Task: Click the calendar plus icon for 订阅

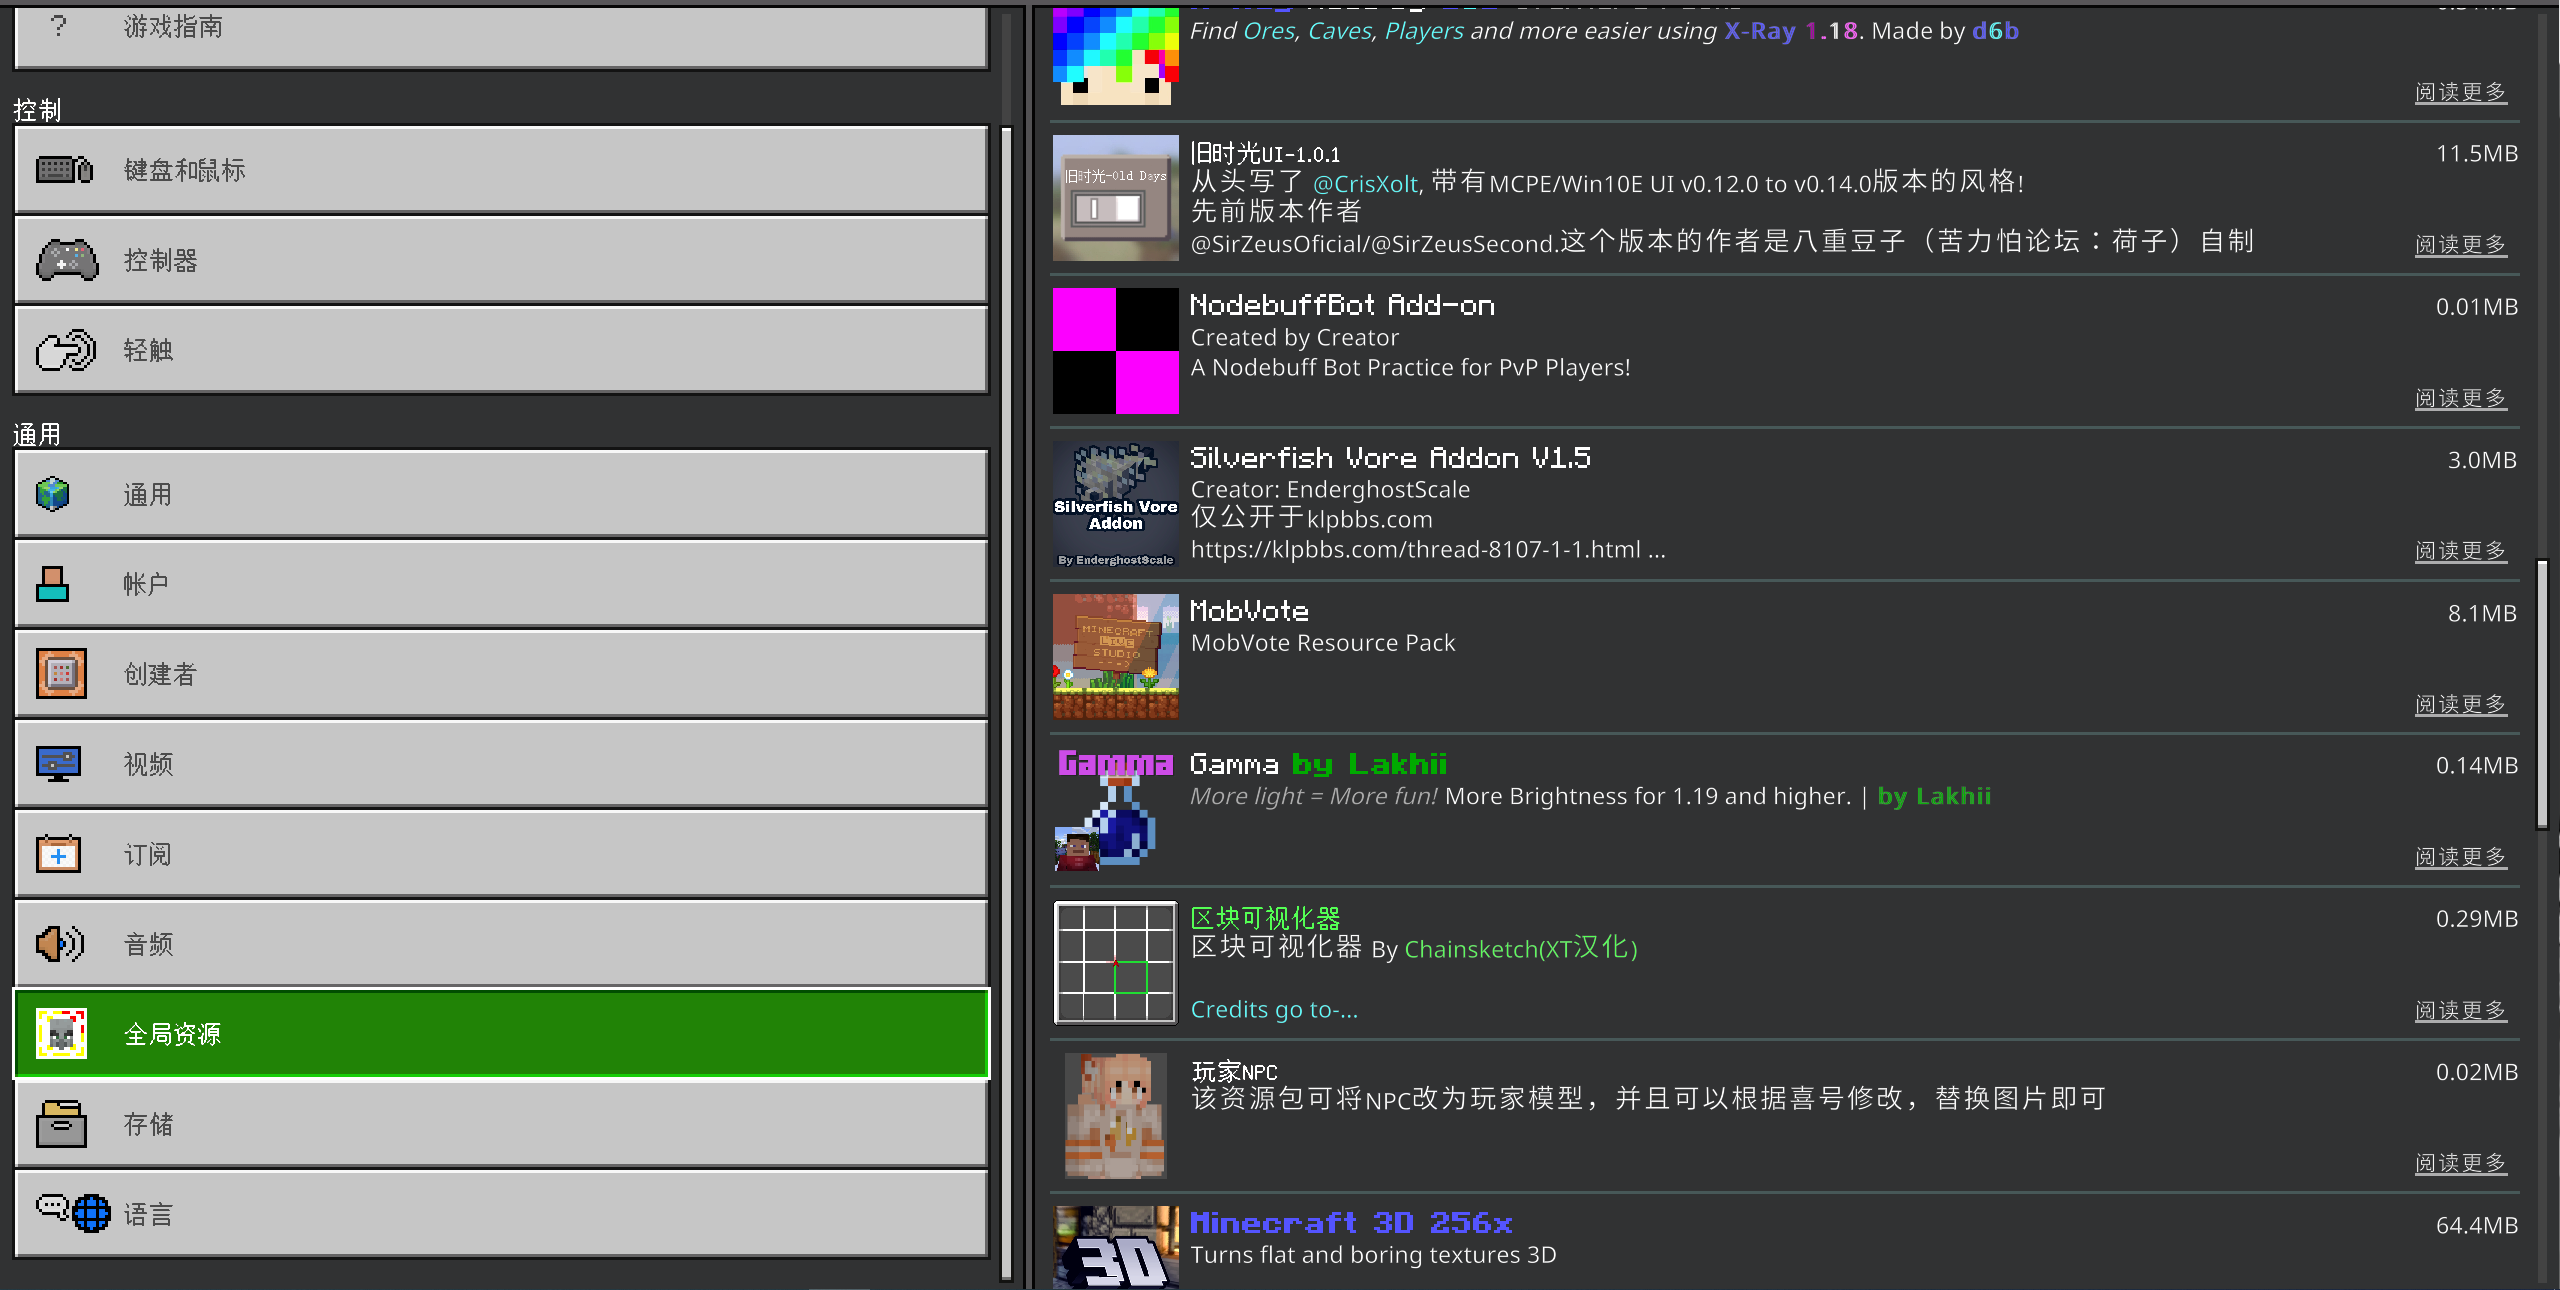Action: [59, 854]
